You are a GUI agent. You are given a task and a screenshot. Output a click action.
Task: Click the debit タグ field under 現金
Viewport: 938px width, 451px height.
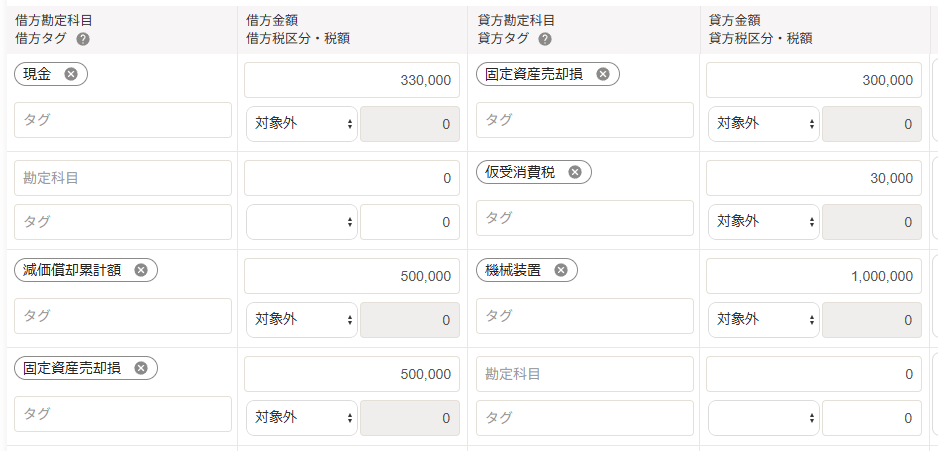pos(123,120)
